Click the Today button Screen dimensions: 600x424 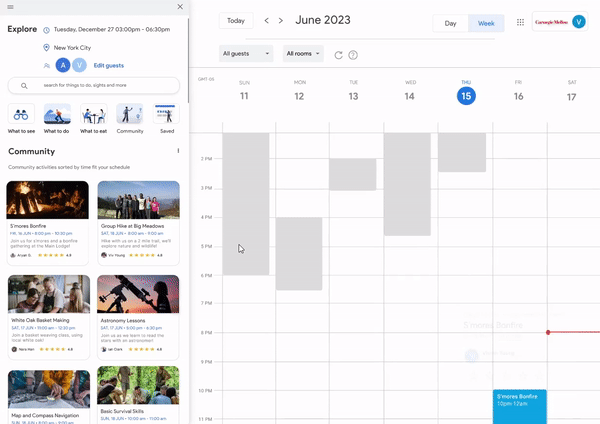coord(236,21)
